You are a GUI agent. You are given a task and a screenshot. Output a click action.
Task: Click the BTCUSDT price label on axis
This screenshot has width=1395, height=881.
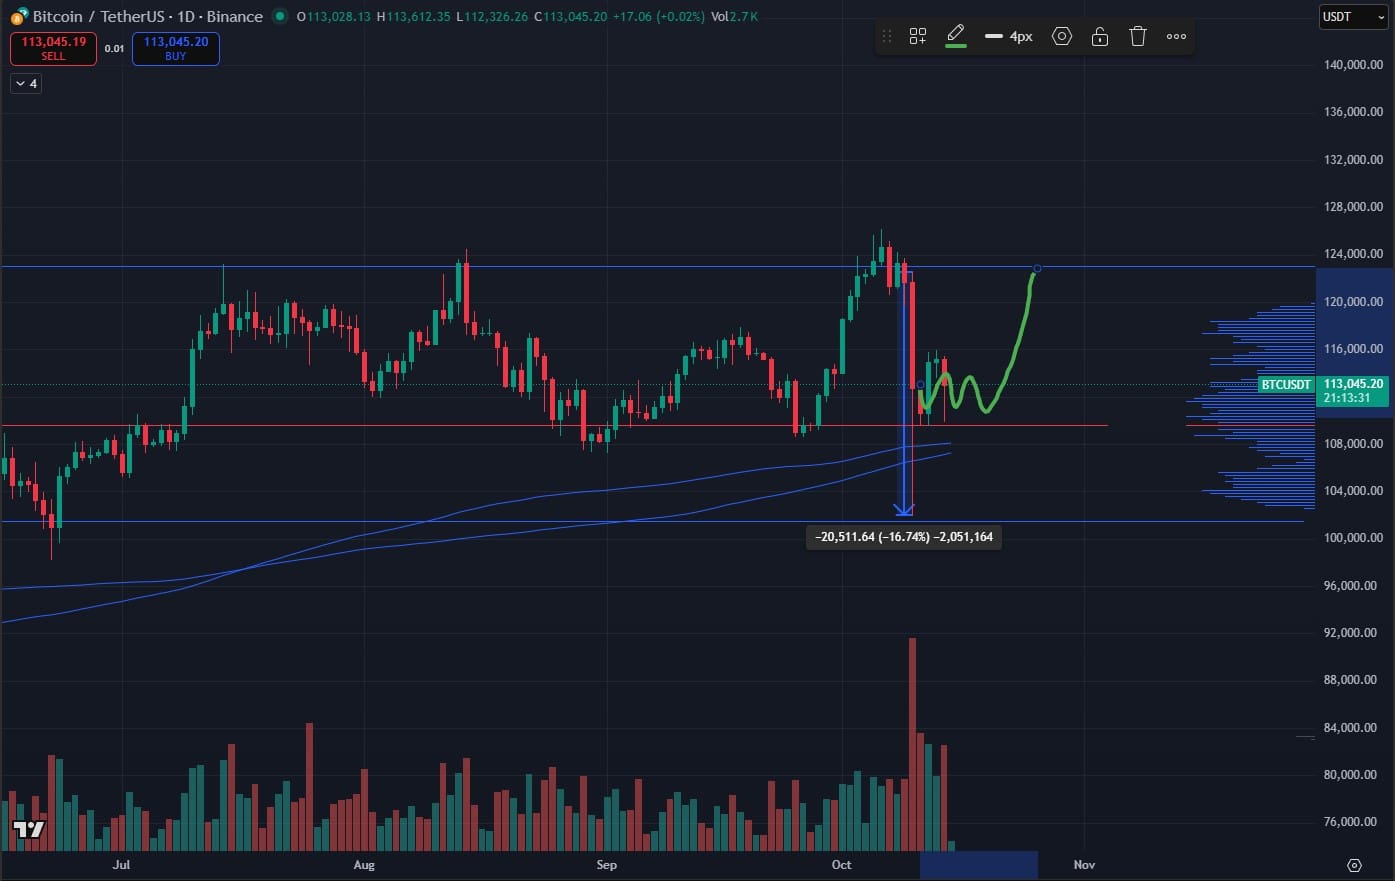tap(1285, 385)
